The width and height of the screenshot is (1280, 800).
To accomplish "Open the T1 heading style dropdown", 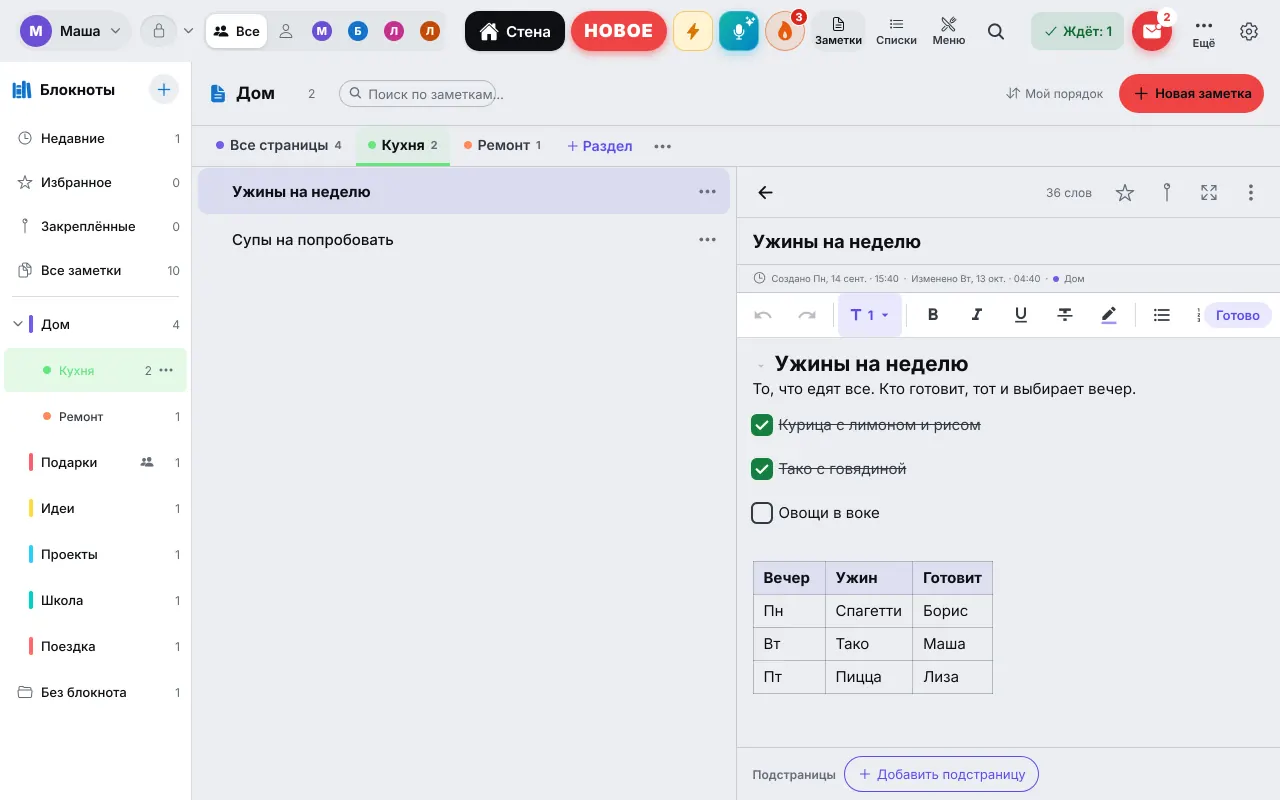I will pyautogui.click(x=869, y=315).
